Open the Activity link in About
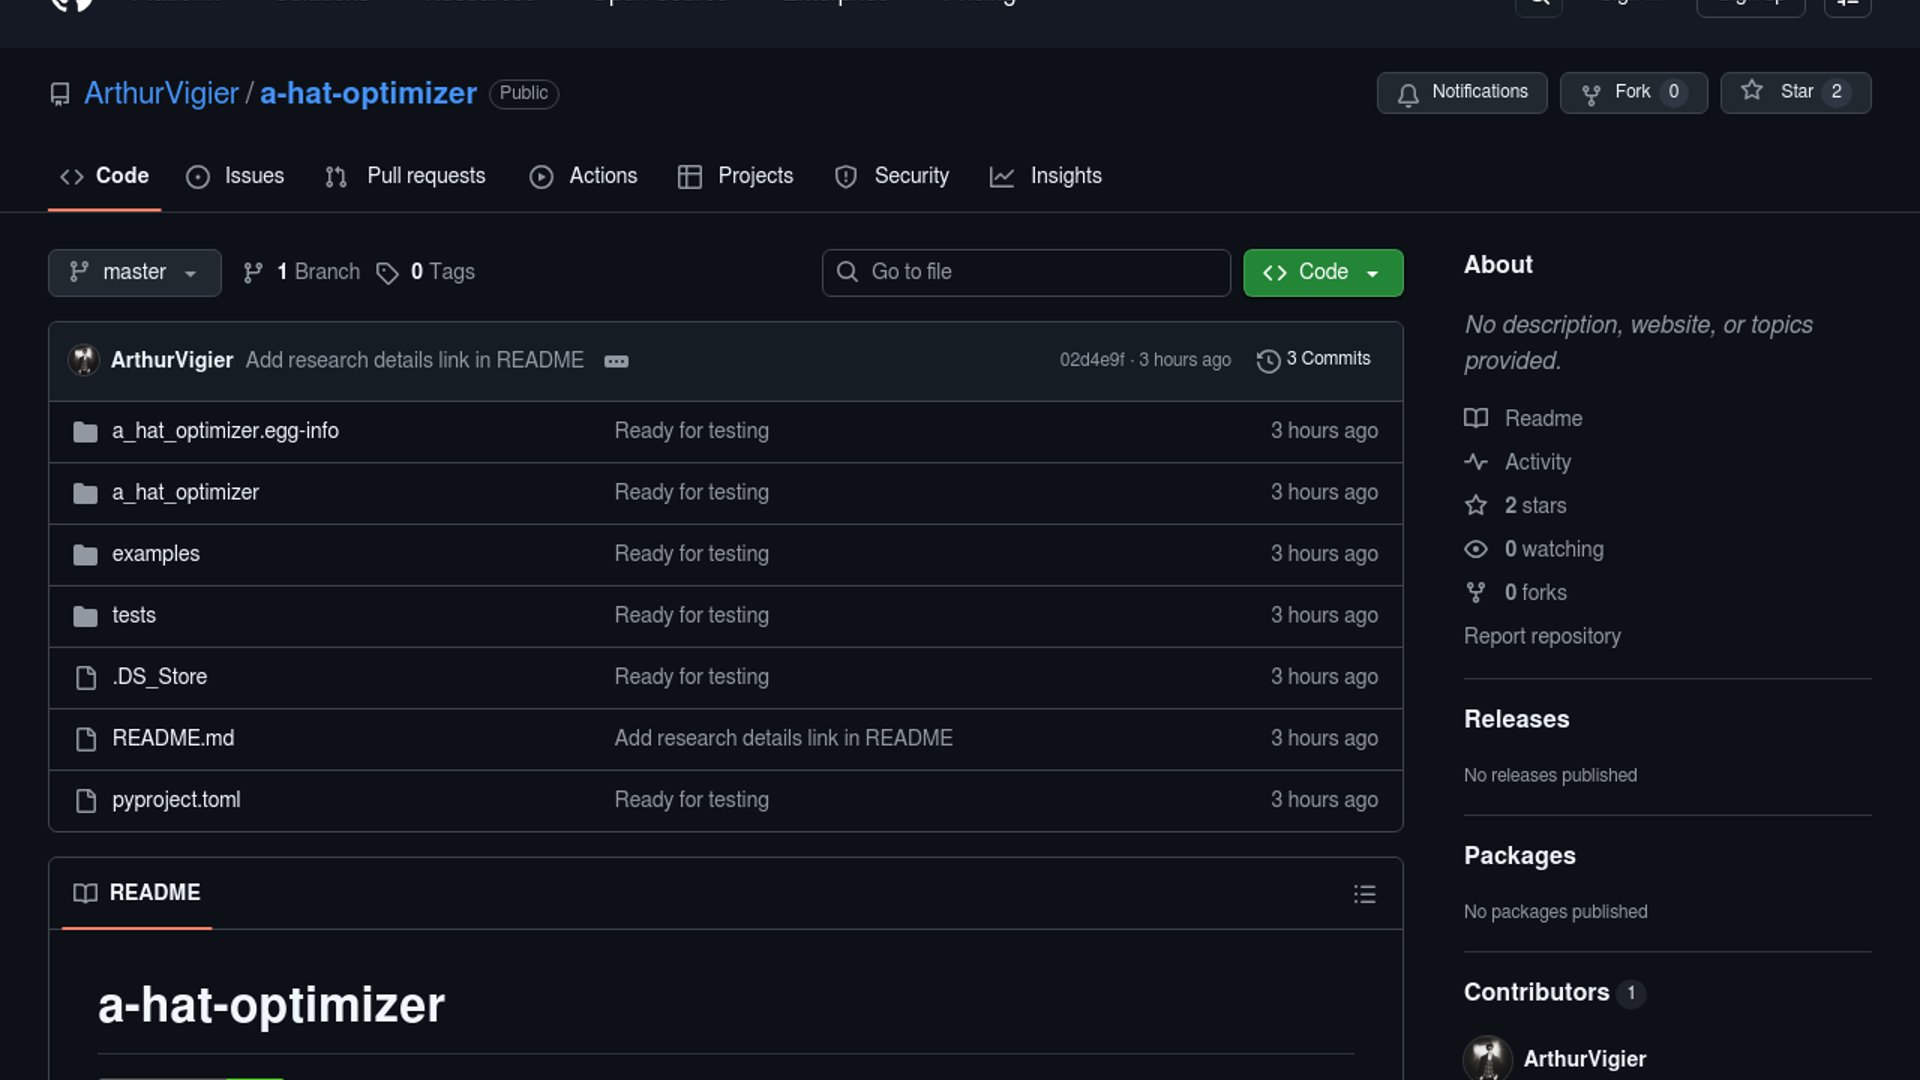This screenshot has height=1080, width=1920. click(x=1537, y=462)
